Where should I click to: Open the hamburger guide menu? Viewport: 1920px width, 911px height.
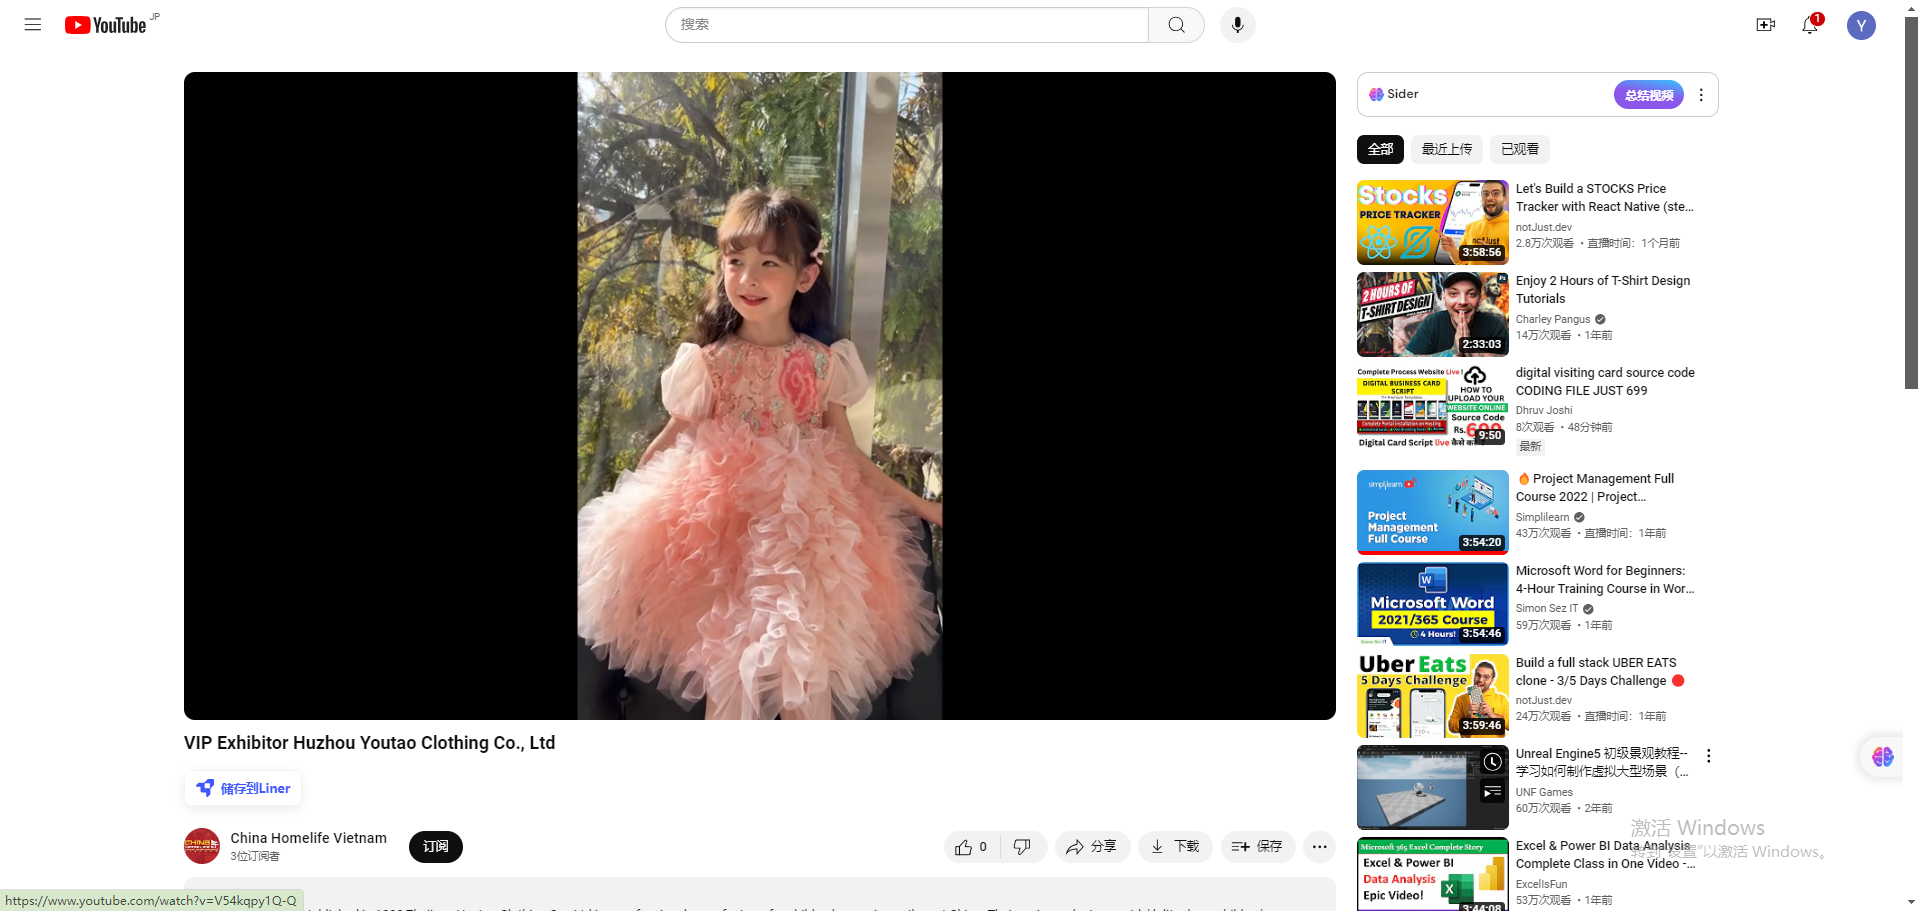coord(33,25)
